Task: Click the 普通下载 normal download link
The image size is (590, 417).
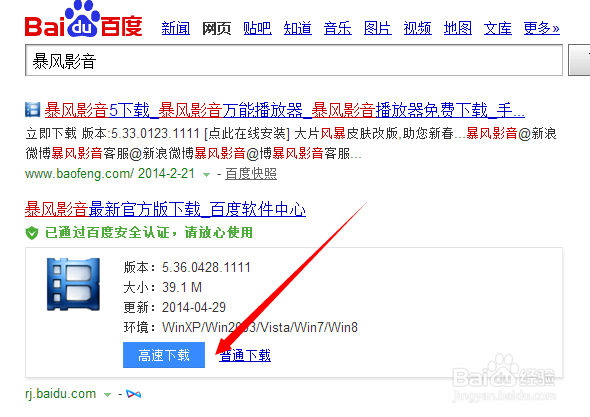Action: (245, 355)
